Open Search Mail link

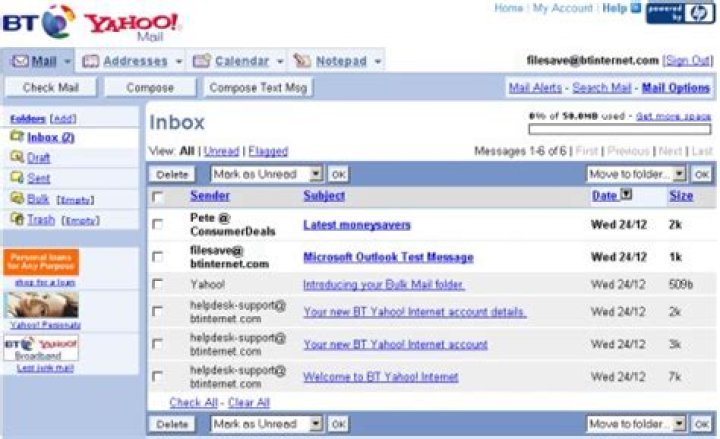[x=602, y=88]
